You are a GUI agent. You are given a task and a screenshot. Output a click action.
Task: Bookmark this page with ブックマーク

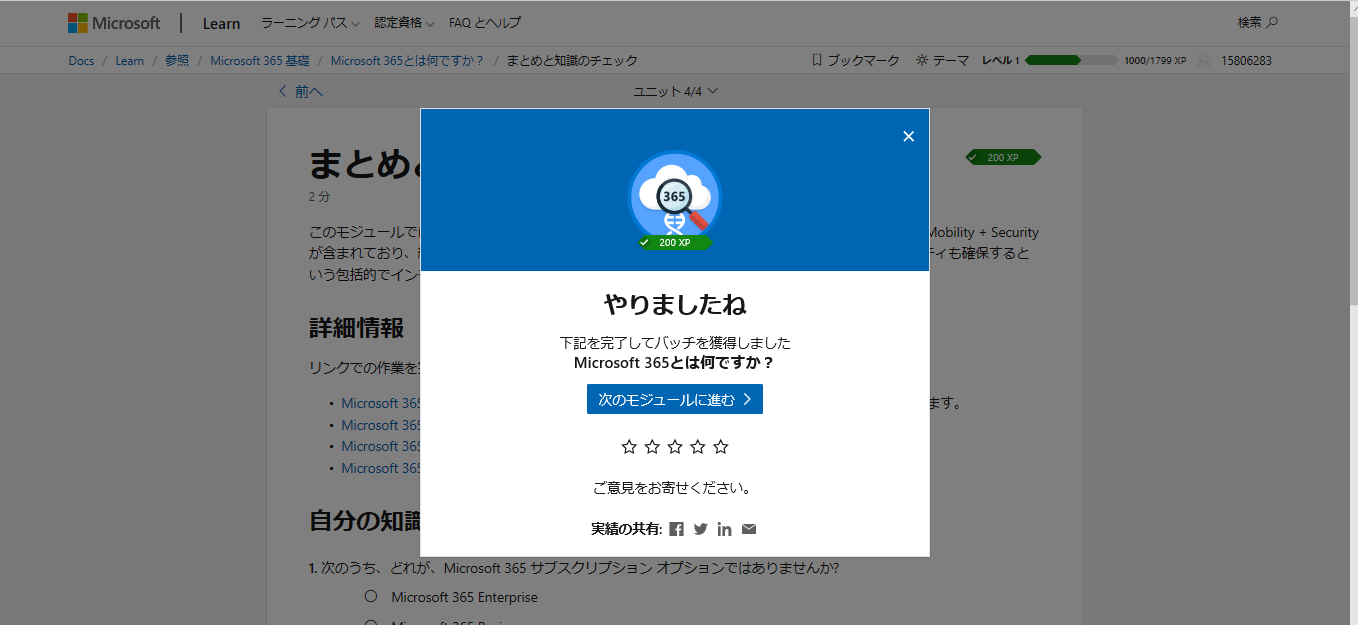pos(856,60)
